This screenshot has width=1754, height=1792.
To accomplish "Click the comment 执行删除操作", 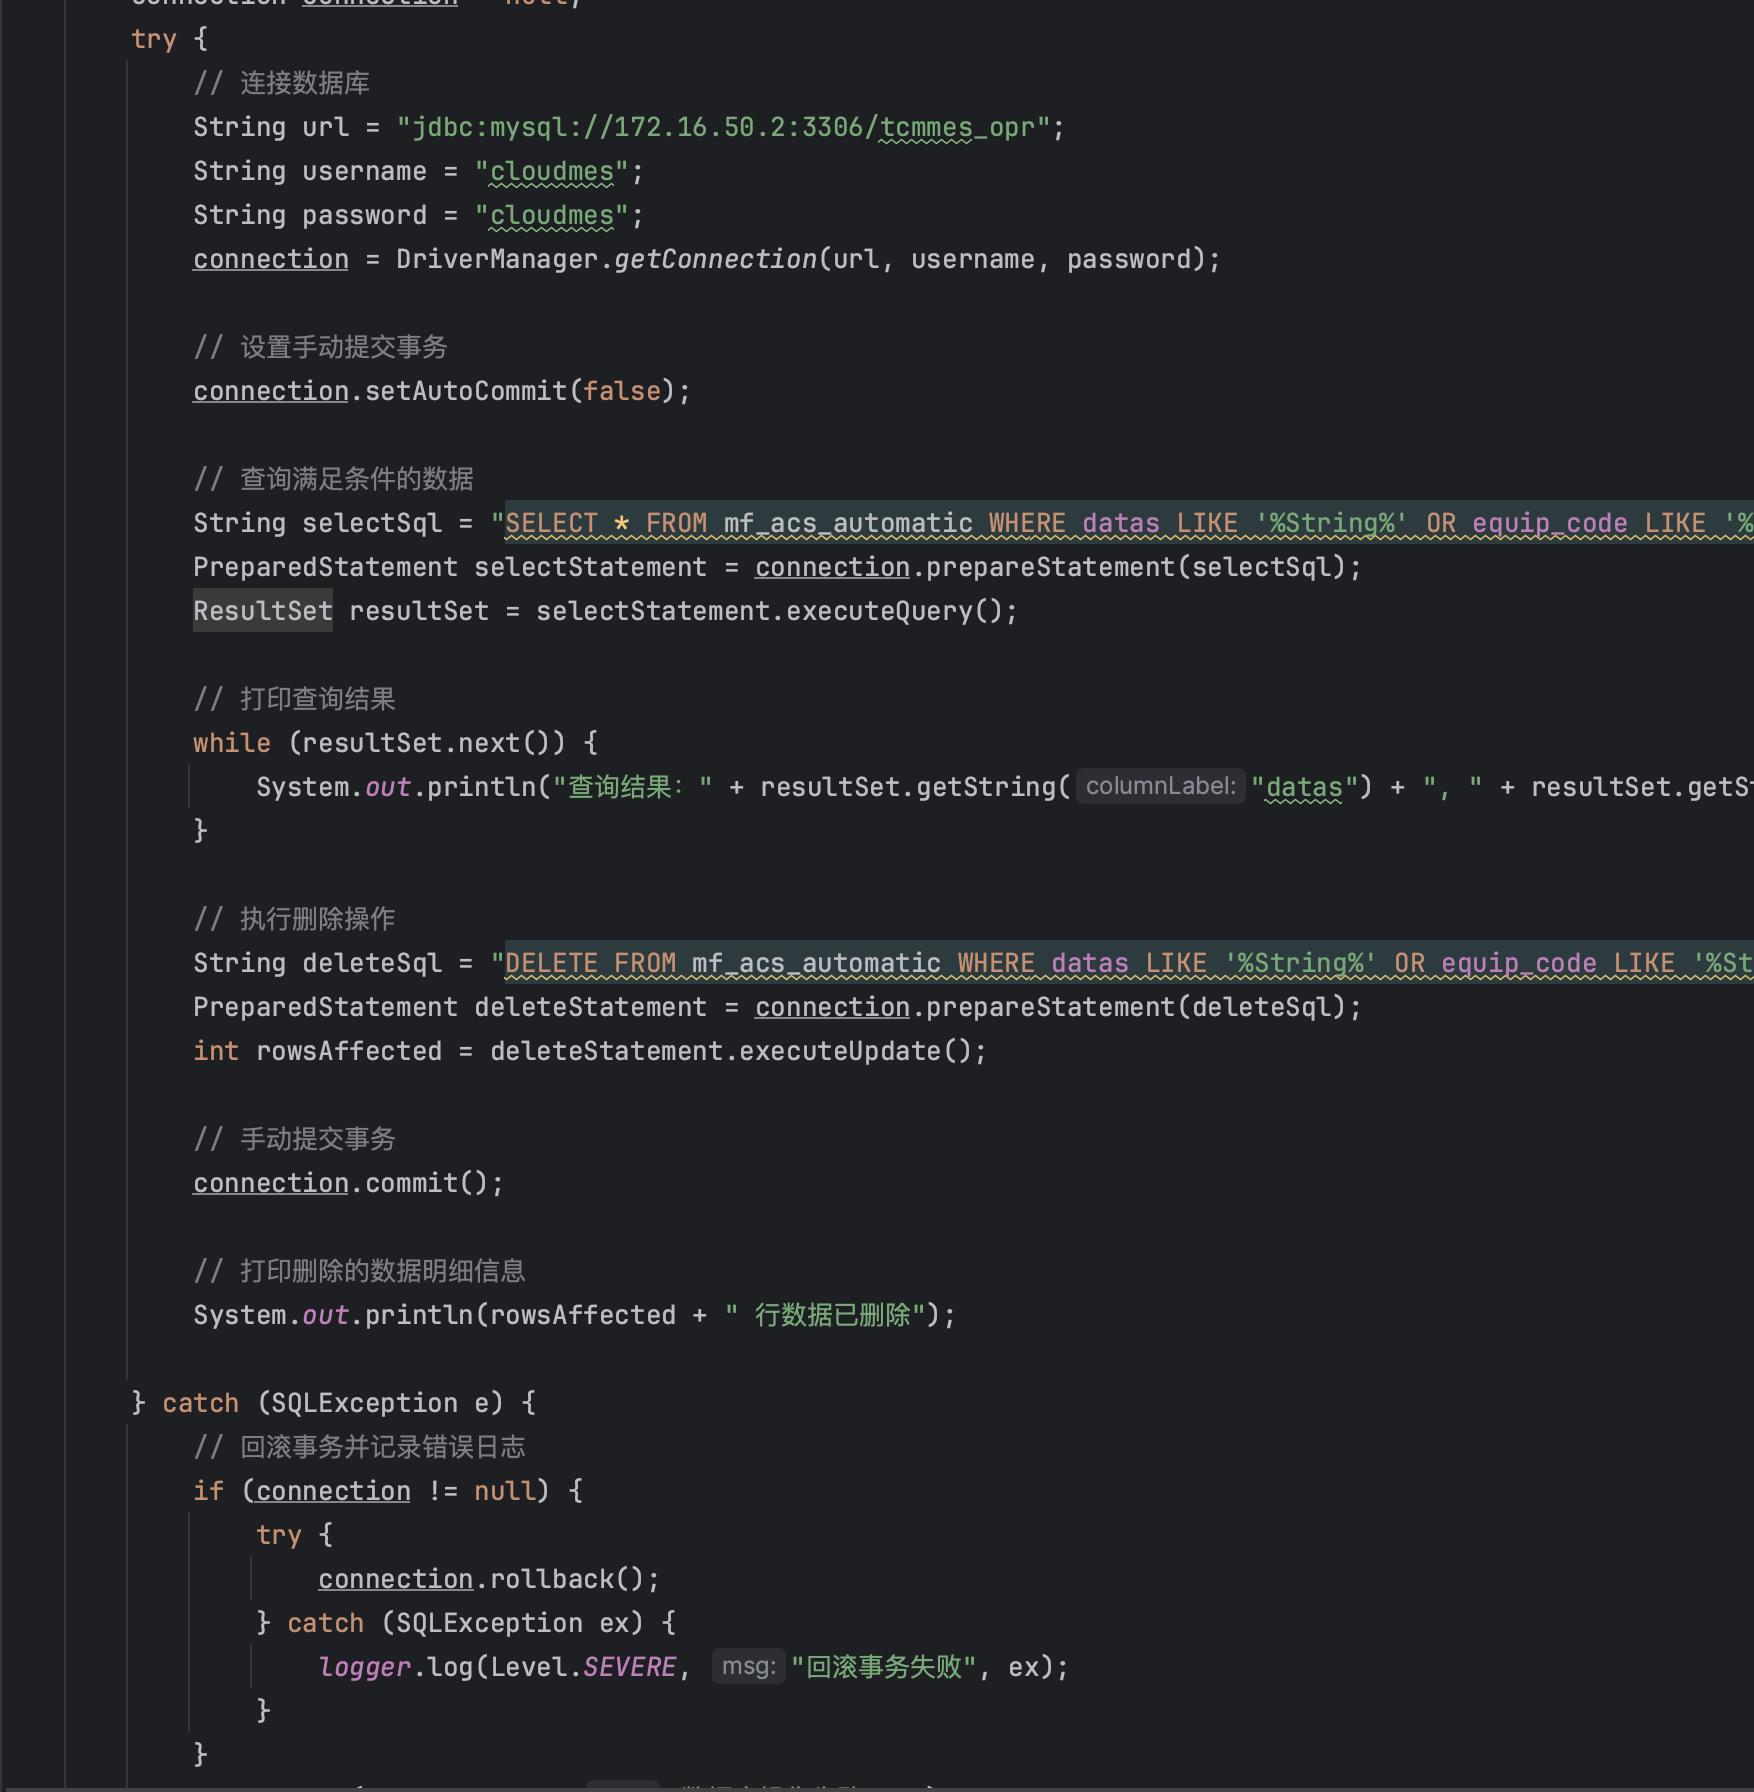I will (295, 919).
